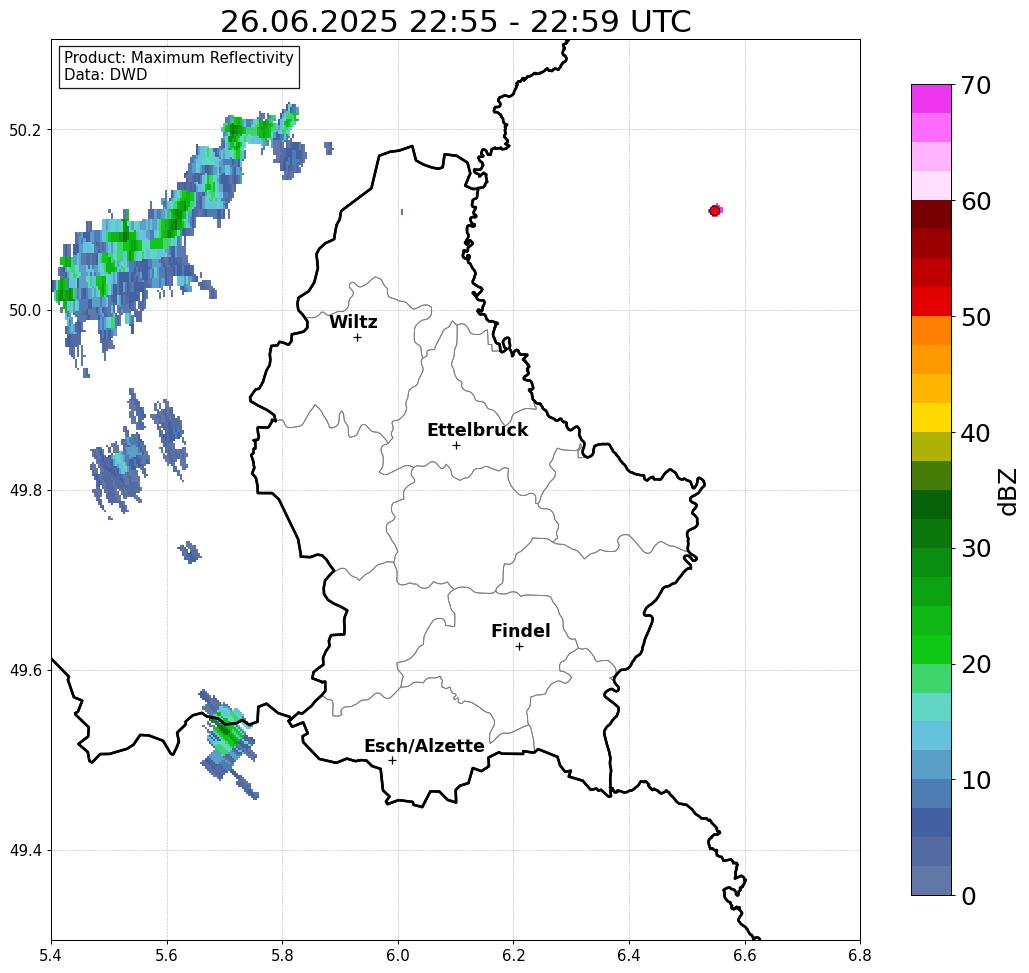1029x973 pixels.
Task: Click the 70 tick label on colorbar
Action: 976,85
